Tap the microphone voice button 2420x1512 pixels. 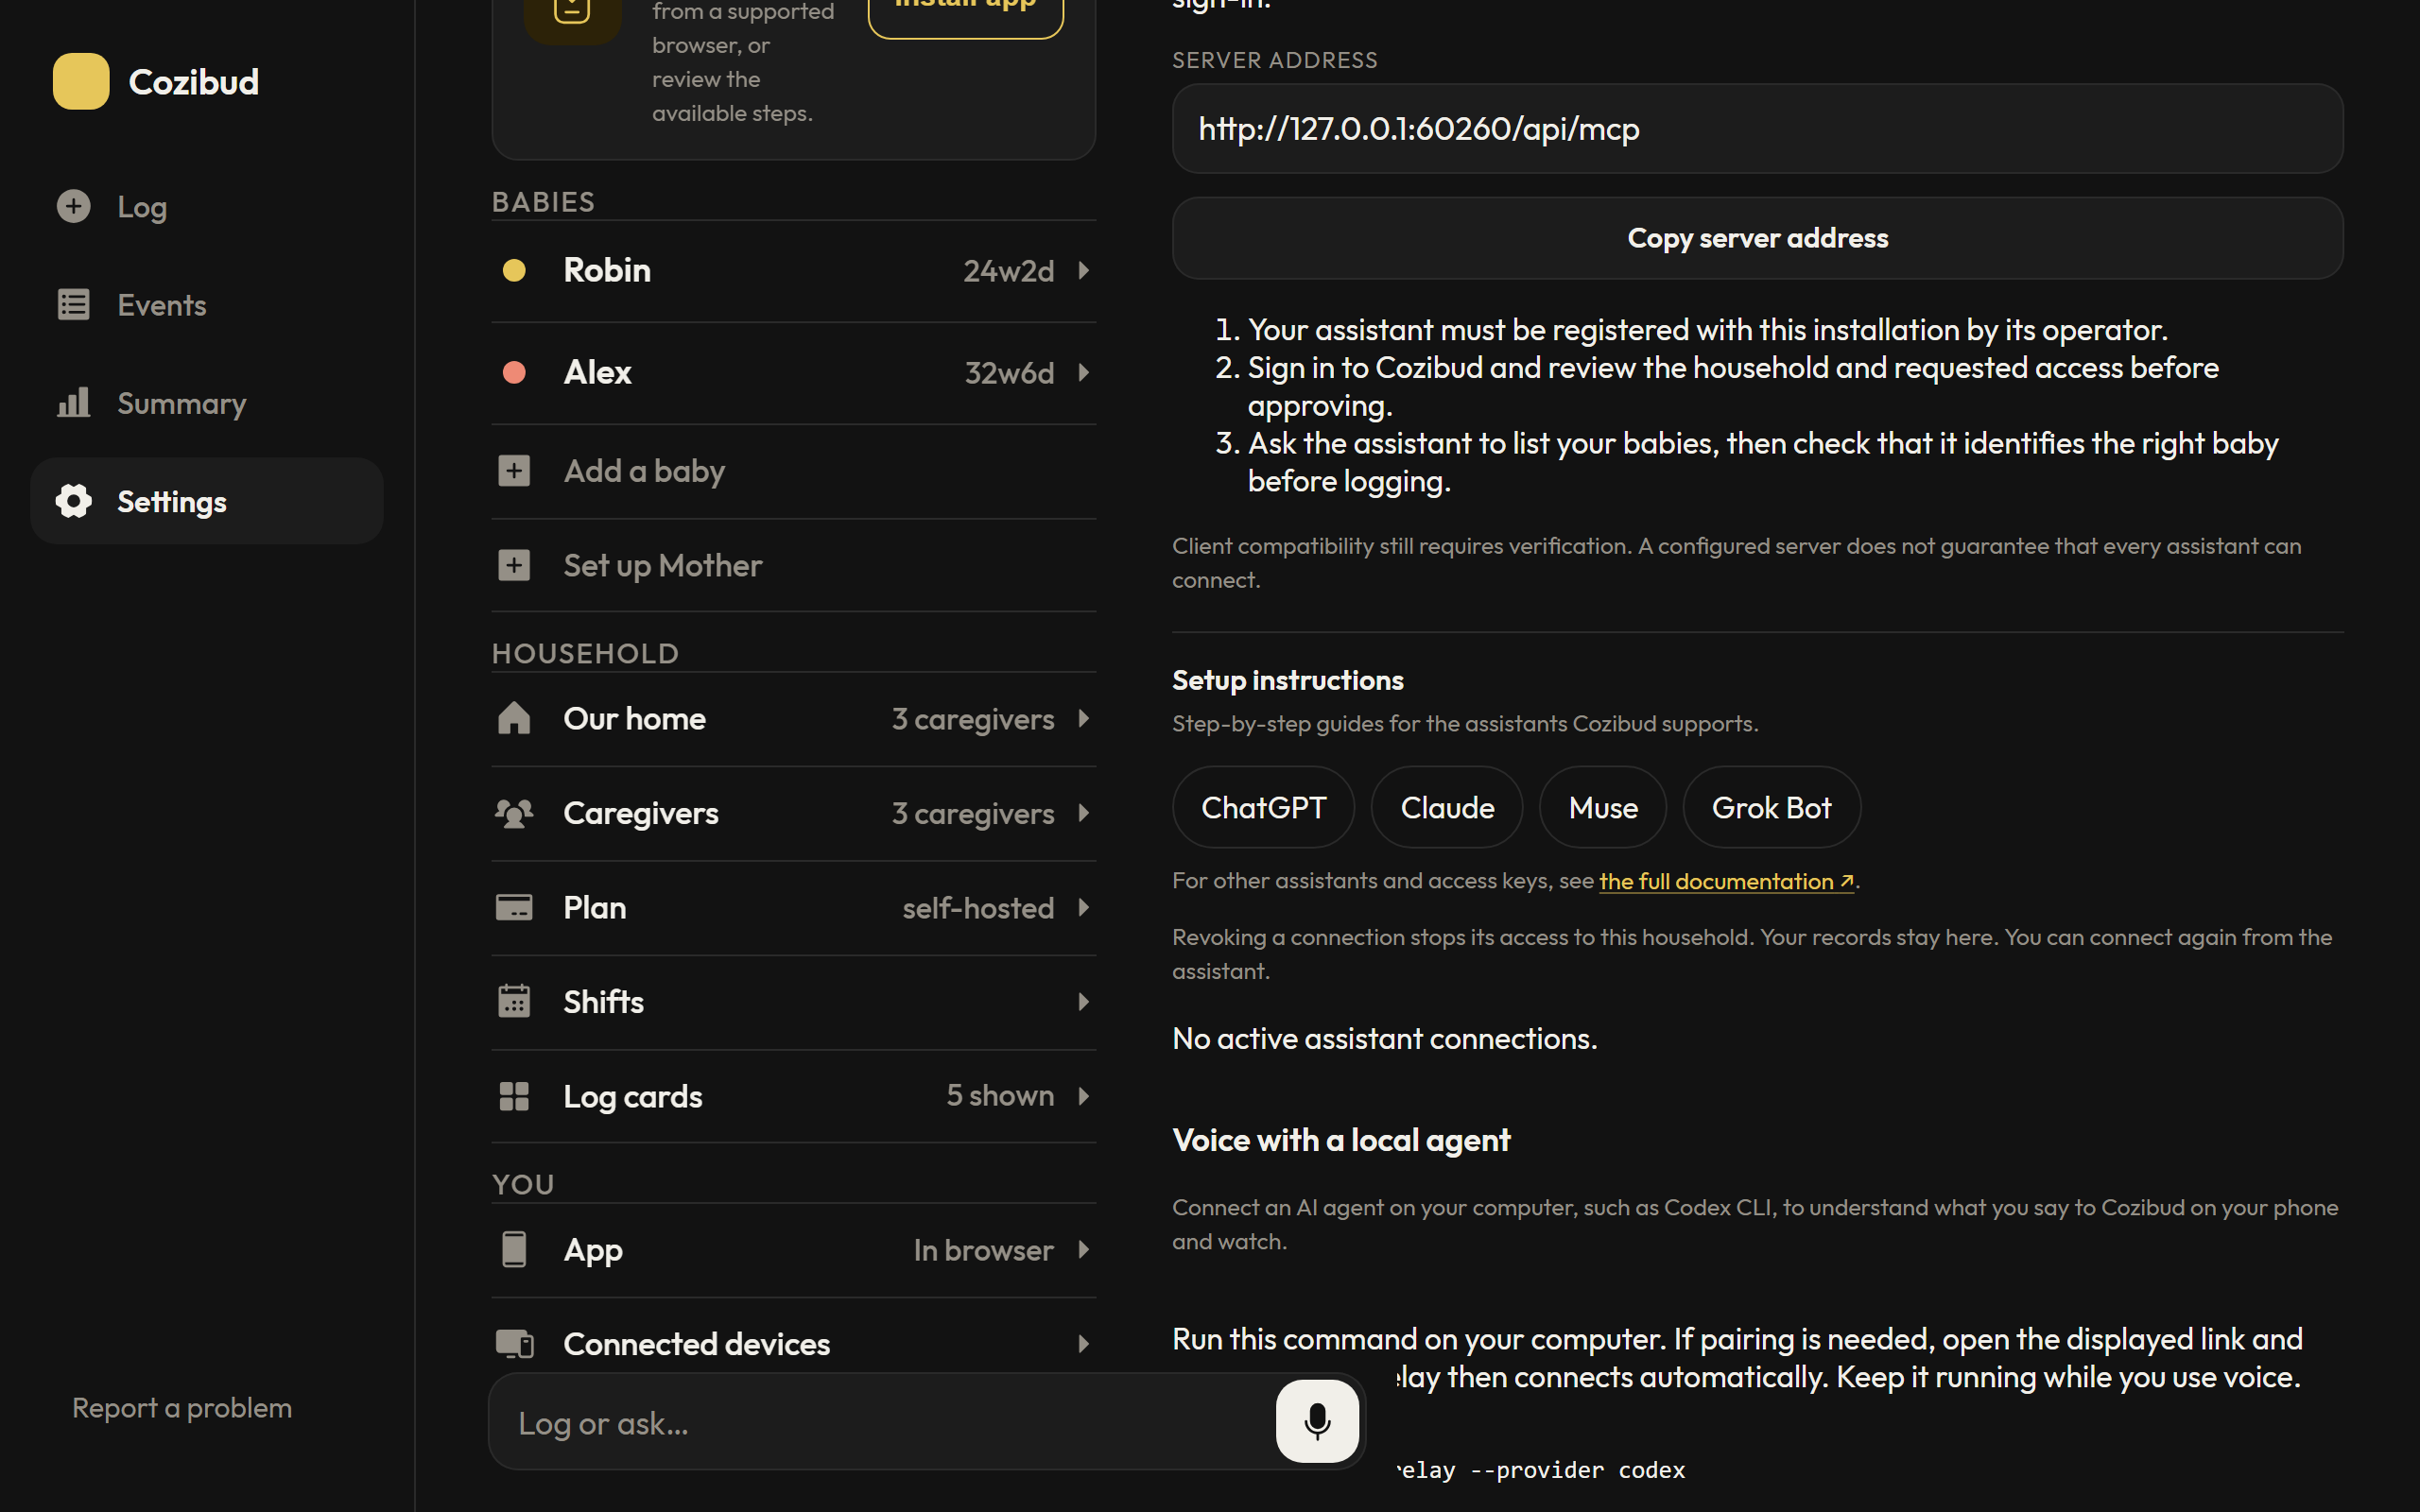(x=1317, y=1421)
